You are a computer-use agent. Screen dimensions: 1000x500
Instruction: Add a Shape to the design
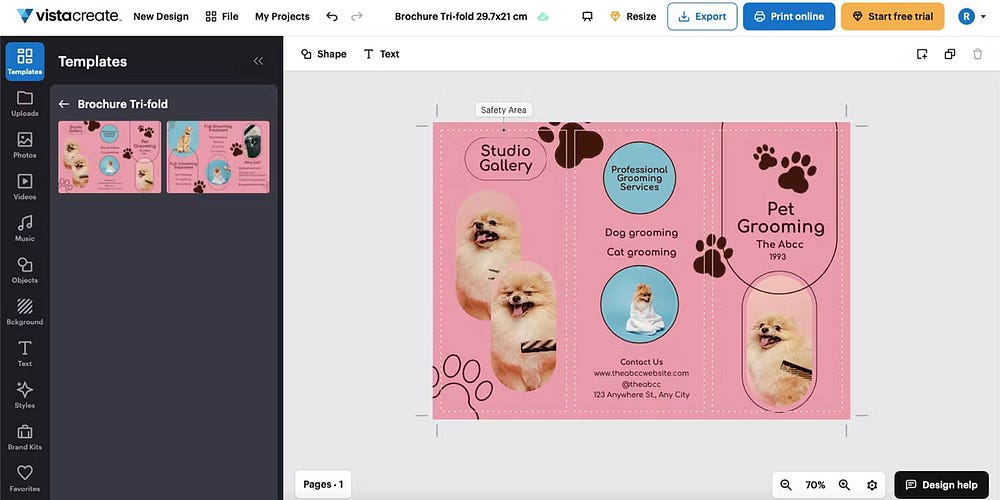coord(324,54)
